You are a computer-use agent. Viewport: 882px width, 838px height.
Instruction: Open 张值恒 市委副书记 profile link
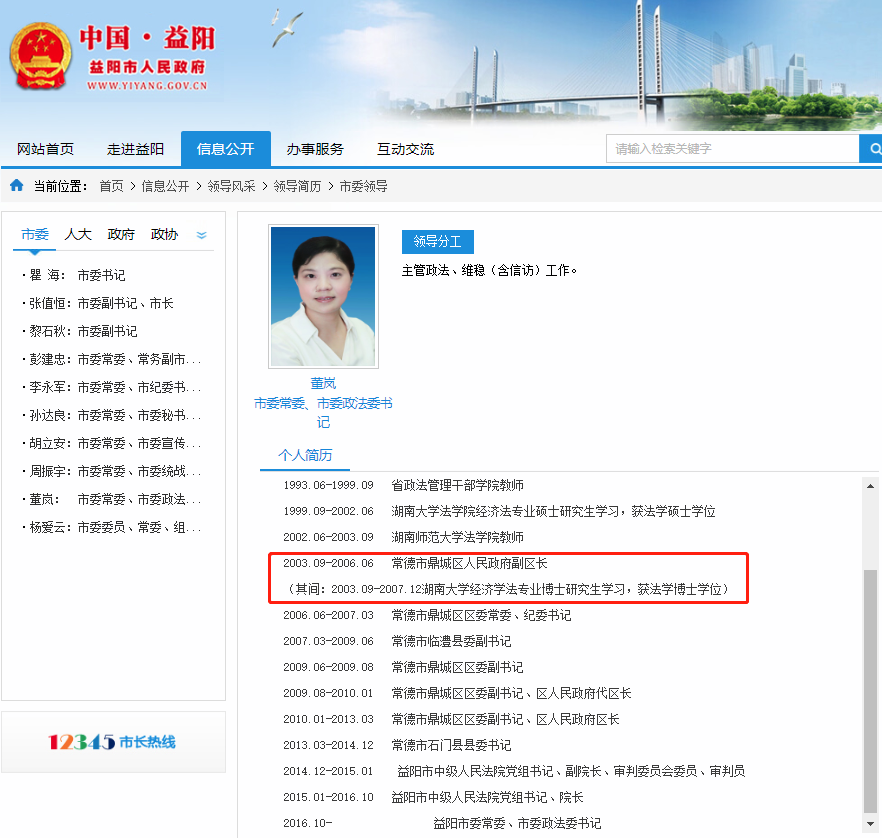(100, 303)
